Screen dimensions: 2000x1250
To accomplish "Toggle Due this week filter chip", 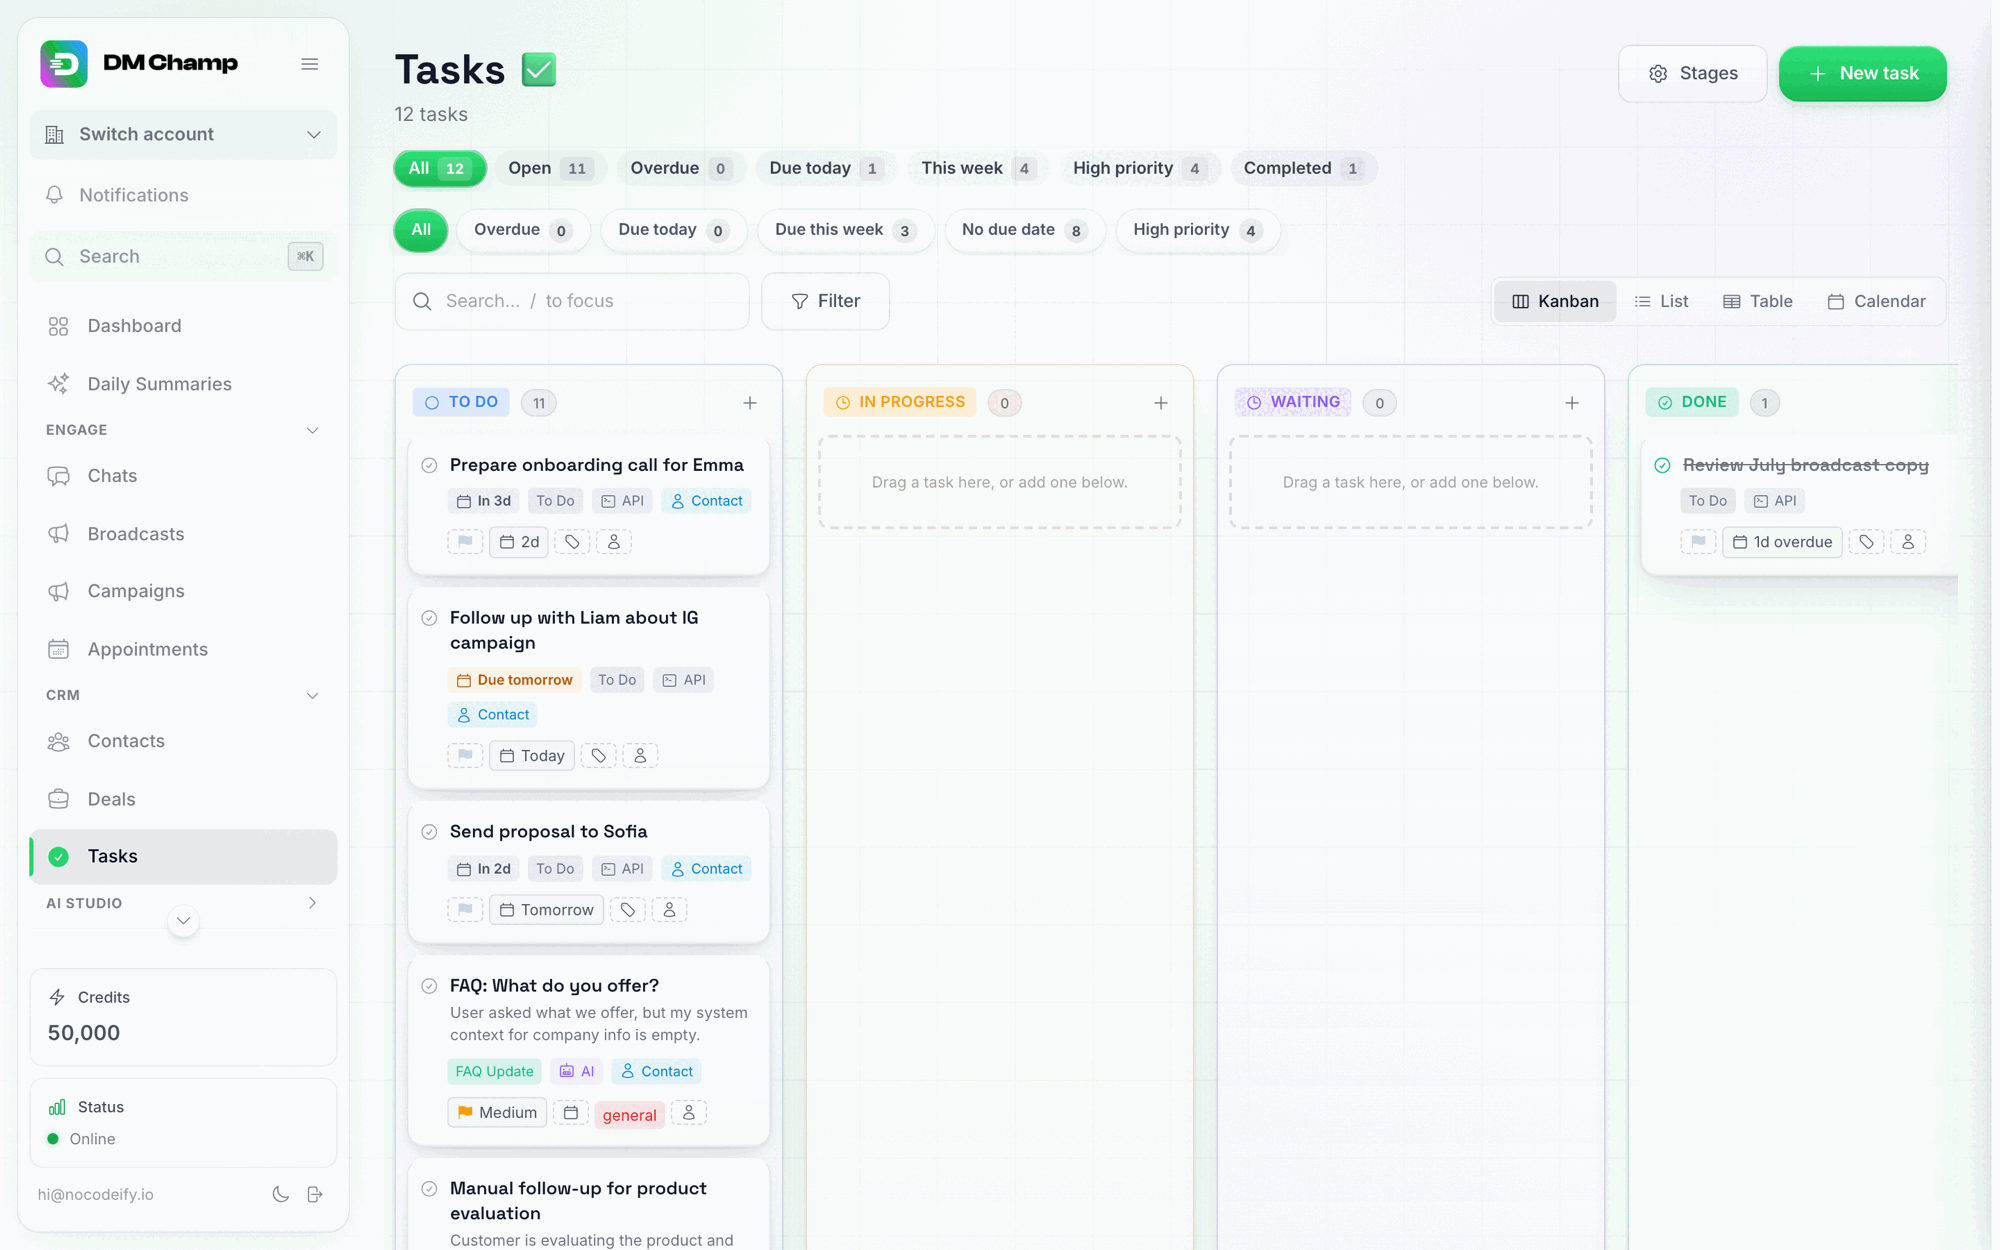I will (x=845, y=230).
